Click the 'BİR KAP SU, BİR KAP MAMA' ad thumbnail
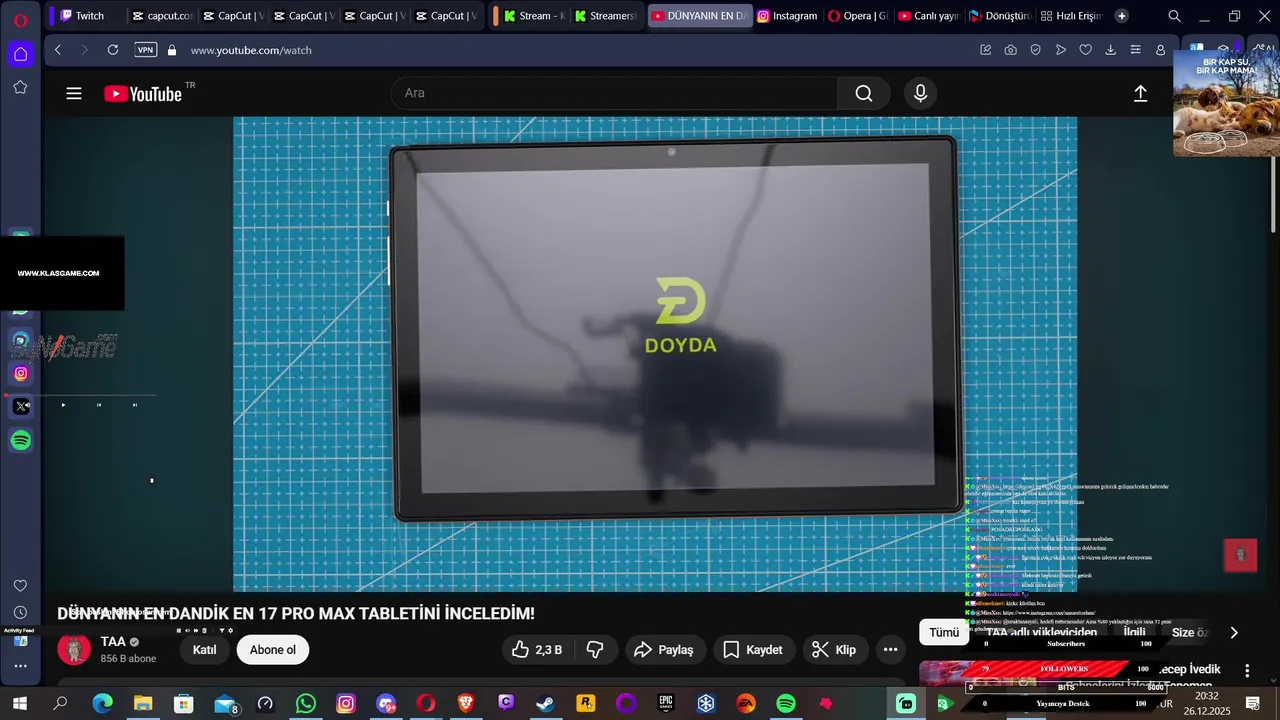The width and height of the screenshot is (1280, 720). [x=1226, y=103]
